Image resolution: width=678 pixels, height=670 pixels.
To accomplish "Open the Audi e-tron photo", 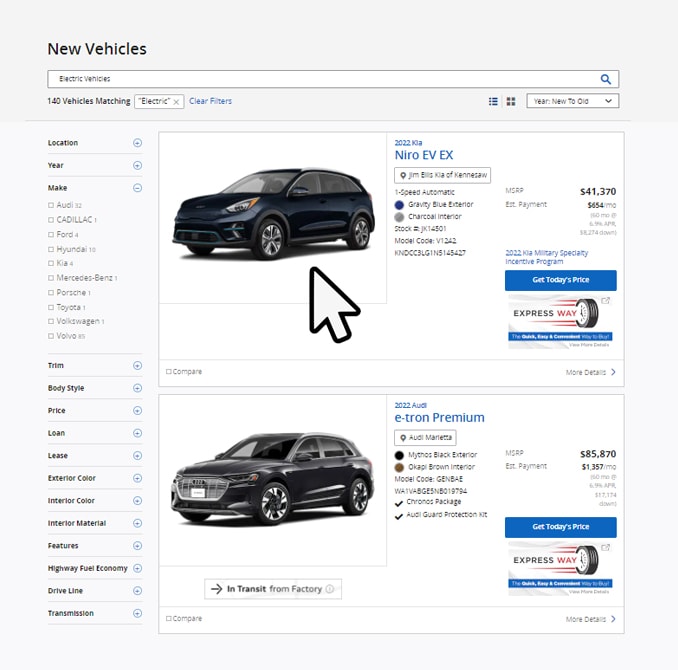I will 273,480.
